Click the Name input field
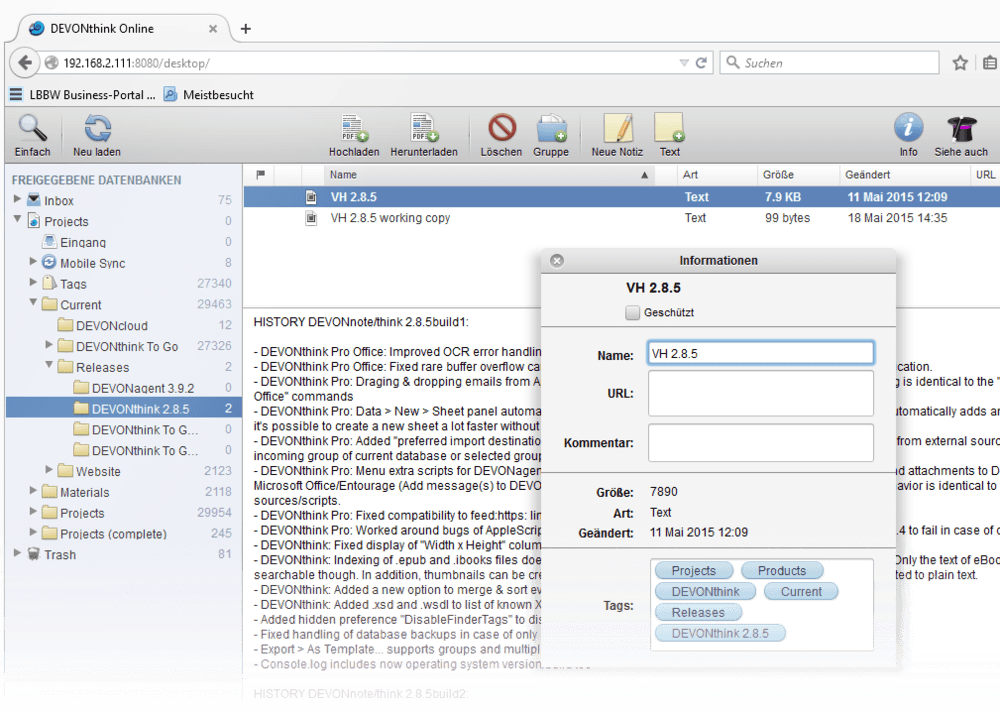Viewport: 1000px width, 713px height. (x=760, y=353)
